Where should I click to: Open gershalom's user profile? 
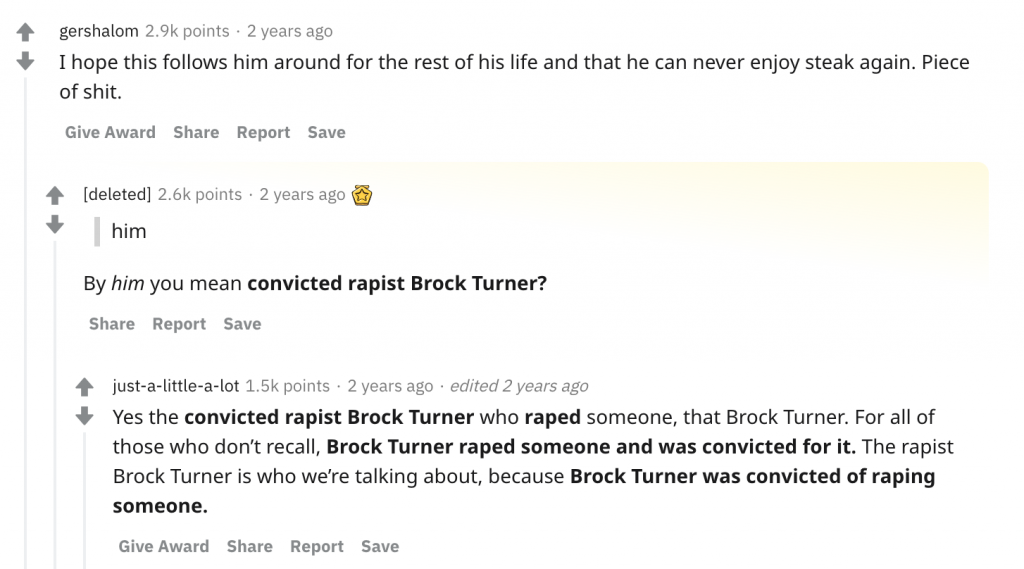(x=99, y=31)
